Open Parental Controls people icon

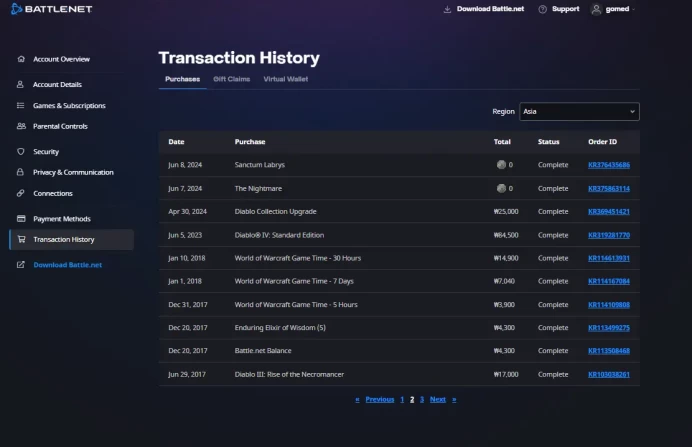click(21, 126)
